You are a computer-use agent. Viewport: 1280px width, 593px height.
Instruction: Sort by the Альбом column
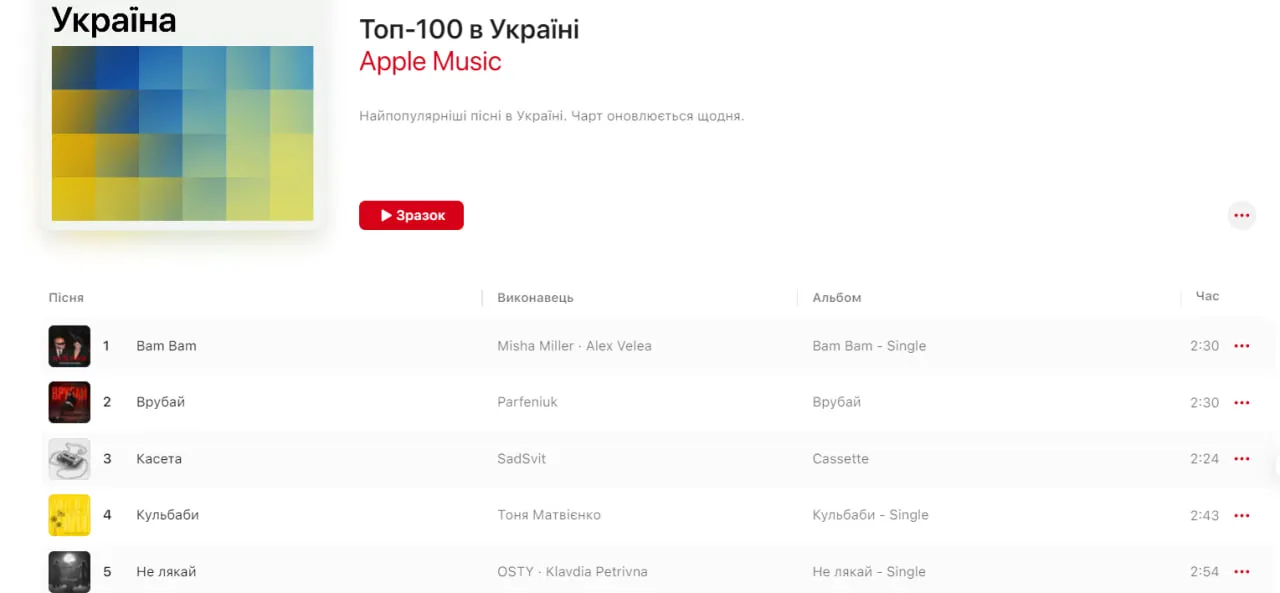(x=836, y=297)
